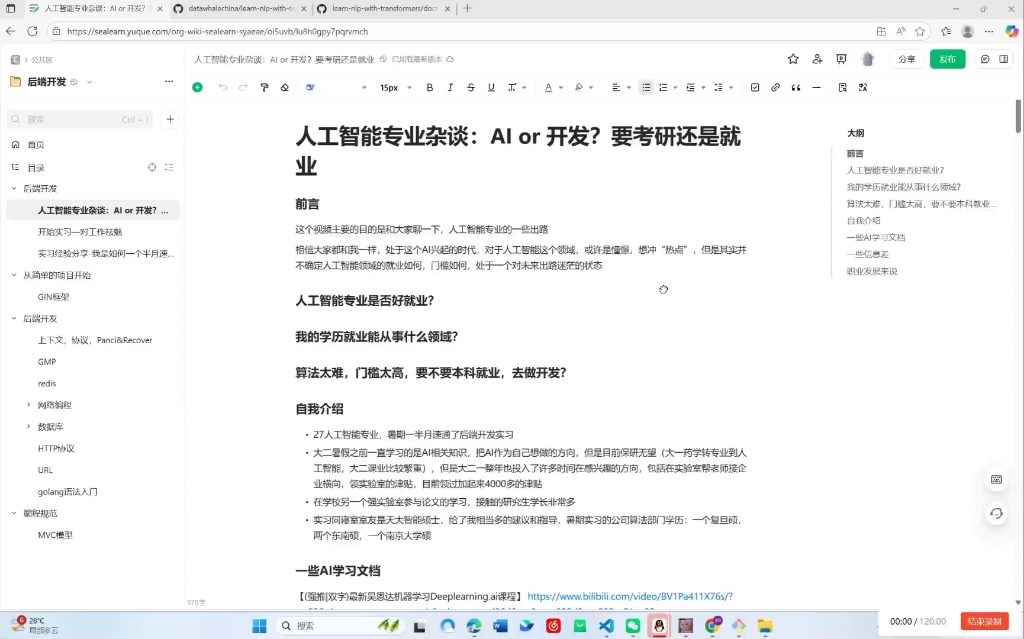Apply the font color A swatch
The image size is (1024, 639).
(549, 88)
